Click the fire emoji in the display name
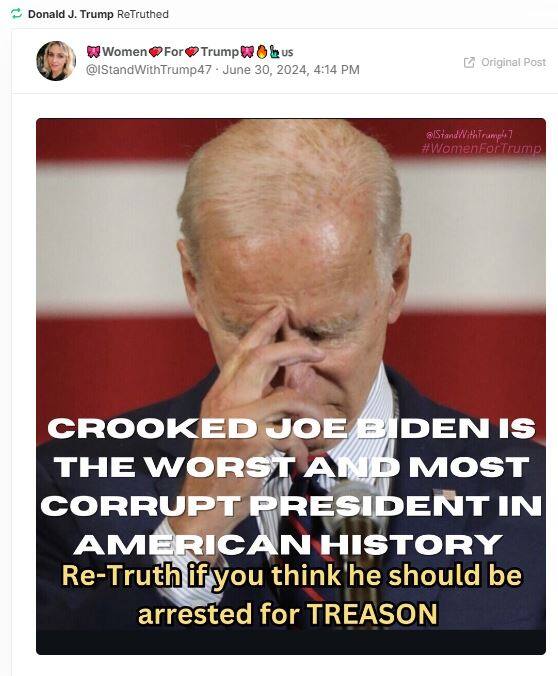 (x=261, y=52)
